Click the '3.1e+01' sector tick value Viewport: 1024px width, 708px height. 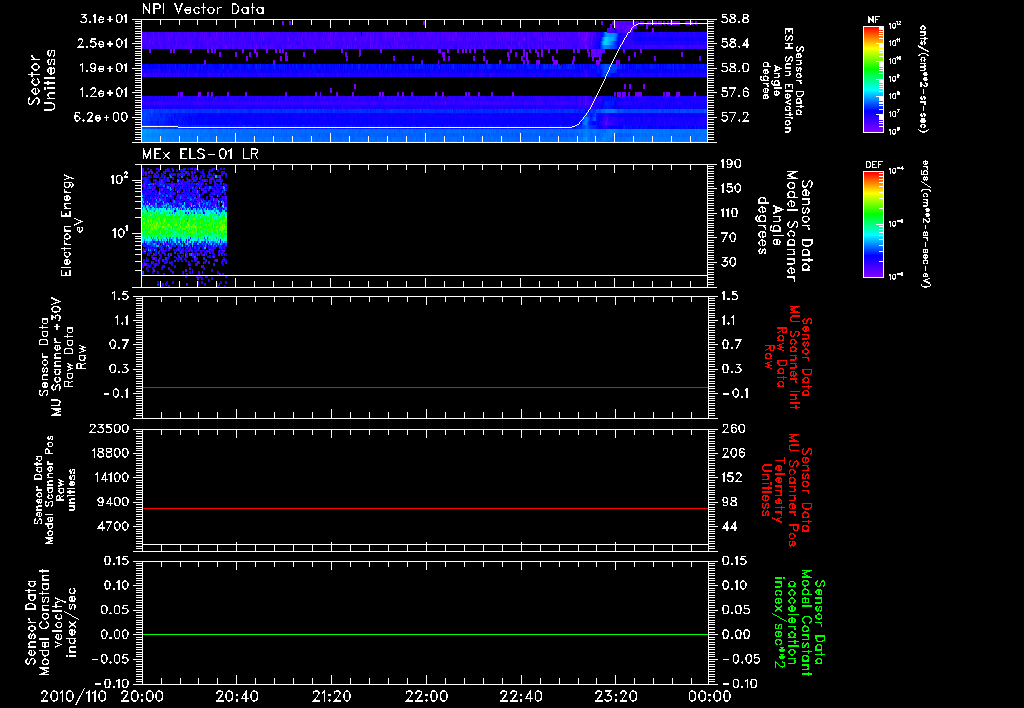[104, 18]
